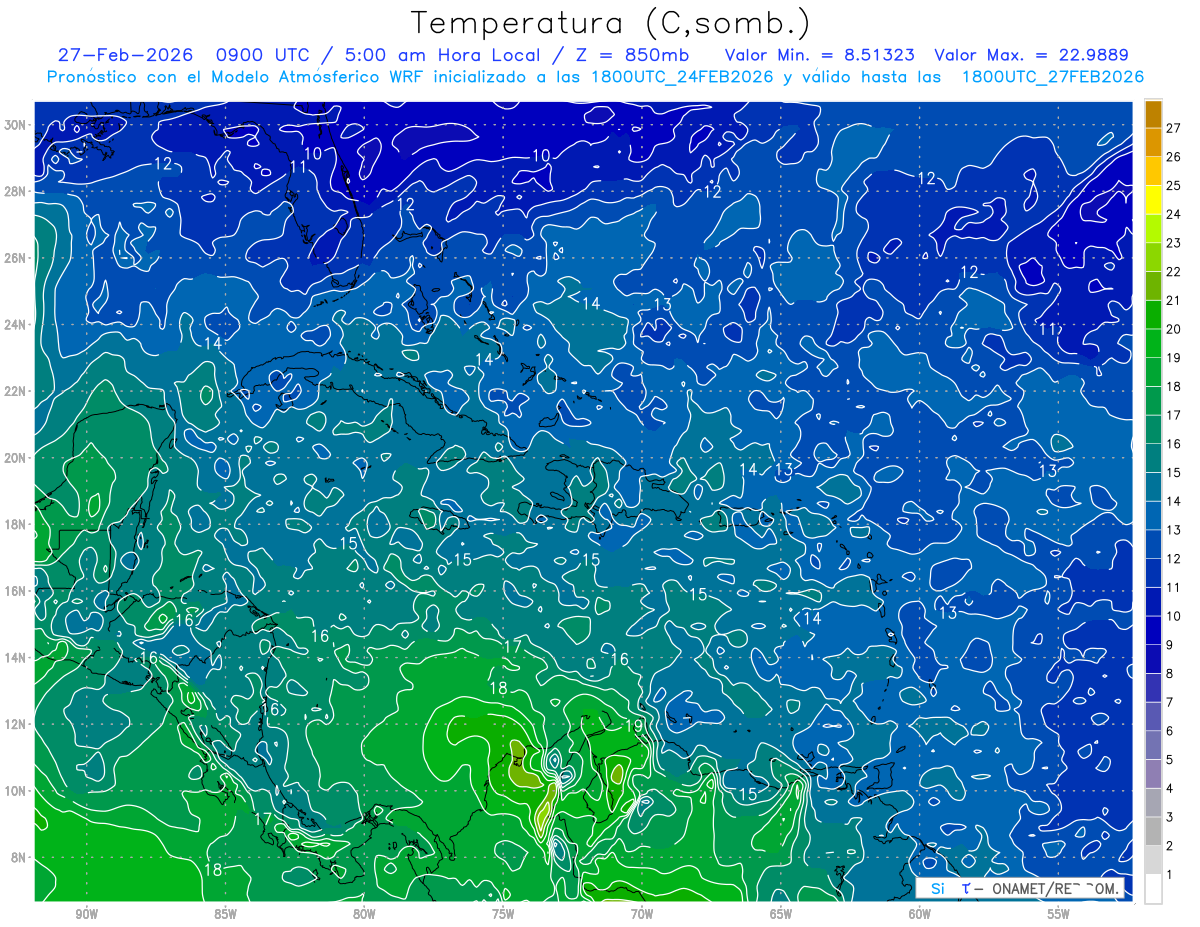
Task: Click the "Valor Min. = 8.51323" readout
Action: coord(818,55)
